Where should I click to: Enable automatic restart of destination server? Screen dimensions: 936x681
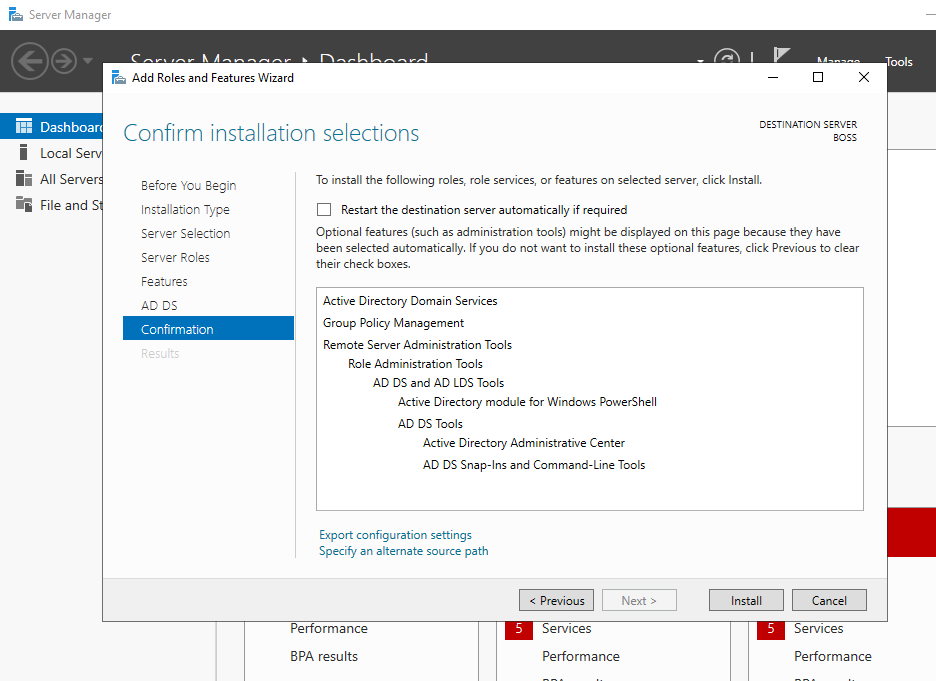pyautogui.click(x=324, y=210)
